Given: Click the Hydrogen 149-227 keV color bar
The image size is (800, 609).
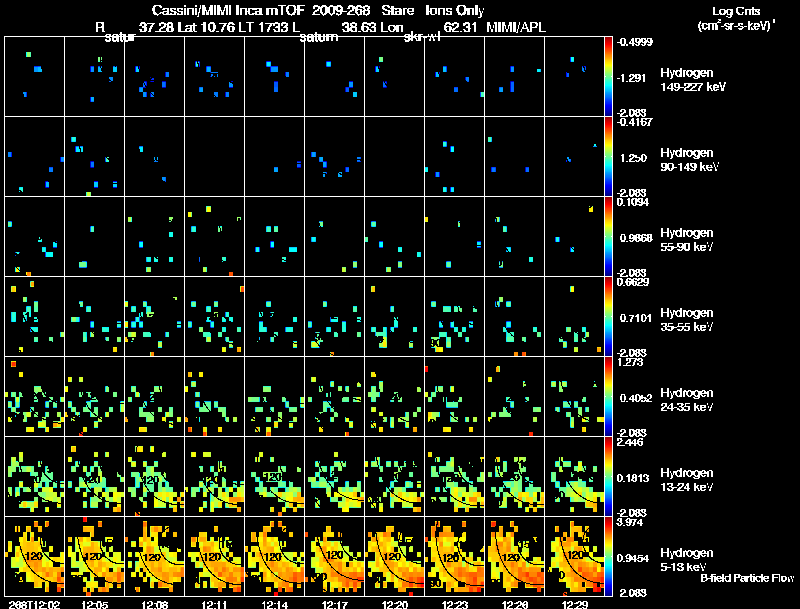Looking at the screenshot, I should pyautogui.click(x=608, y=76).
